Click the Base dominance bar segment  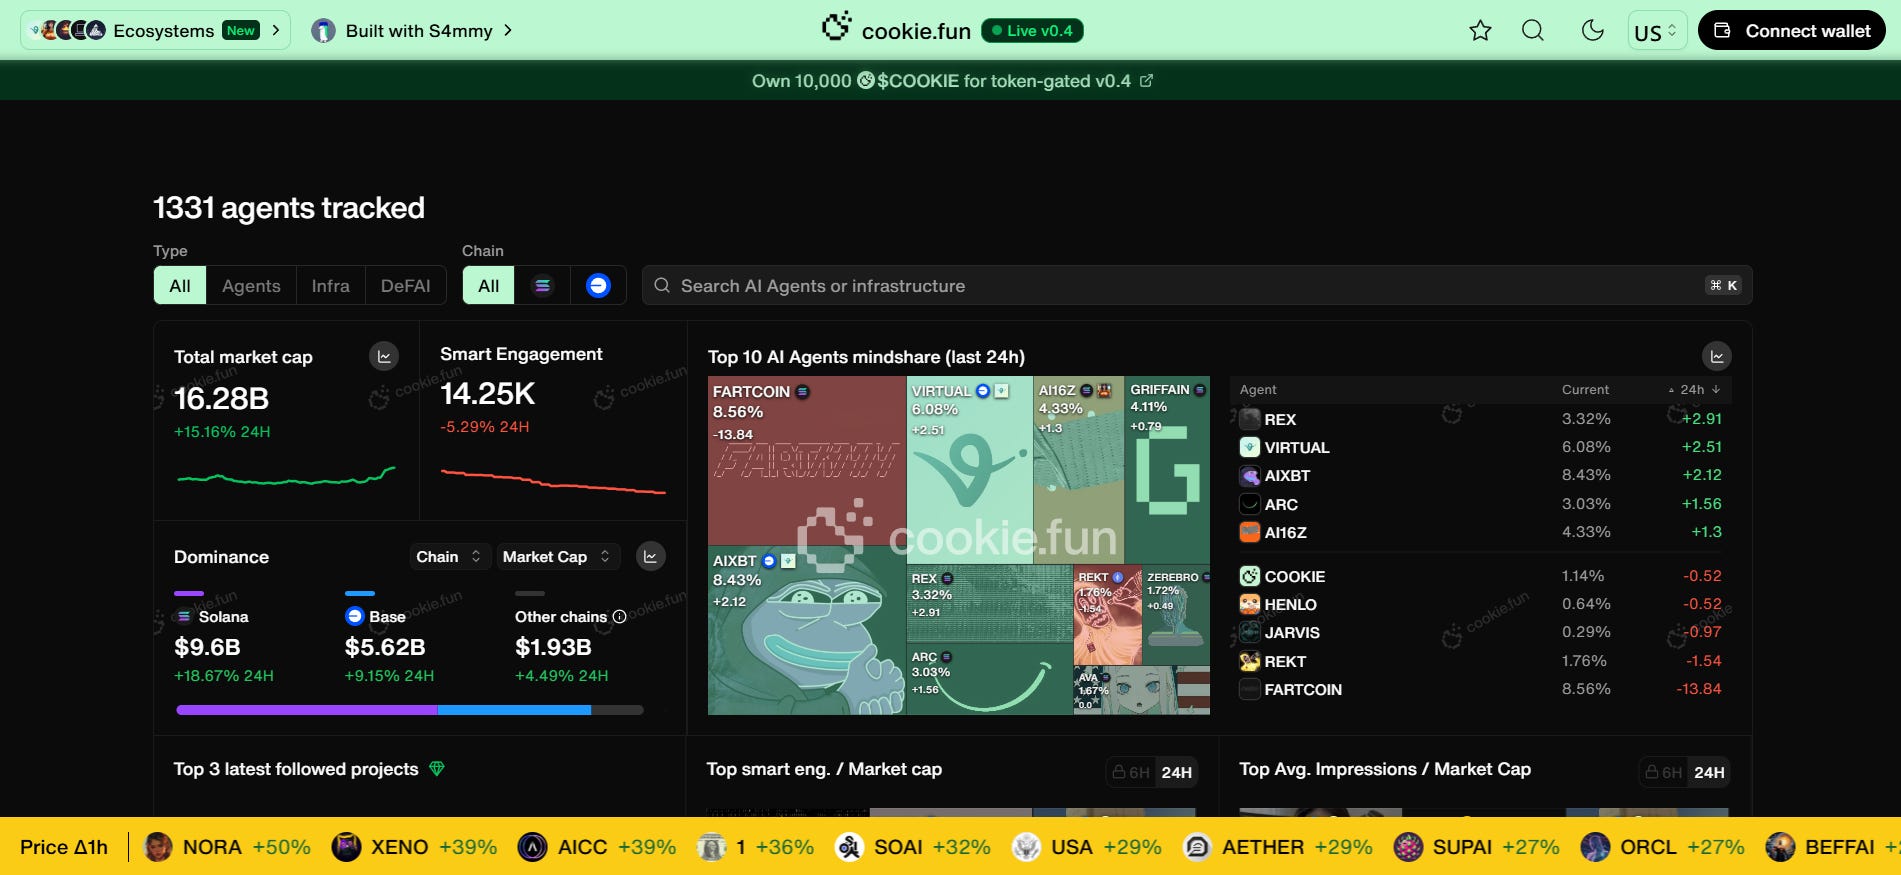[514, 710]
